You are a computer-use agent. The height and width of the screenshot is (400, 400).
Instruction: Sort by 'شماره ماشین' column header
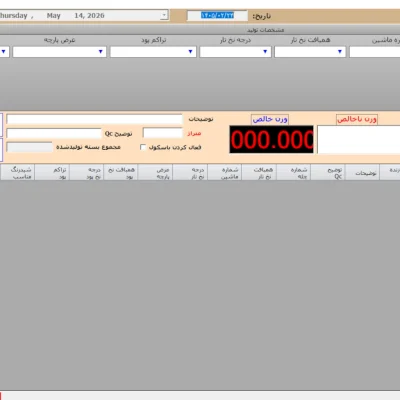coord(225,172)
